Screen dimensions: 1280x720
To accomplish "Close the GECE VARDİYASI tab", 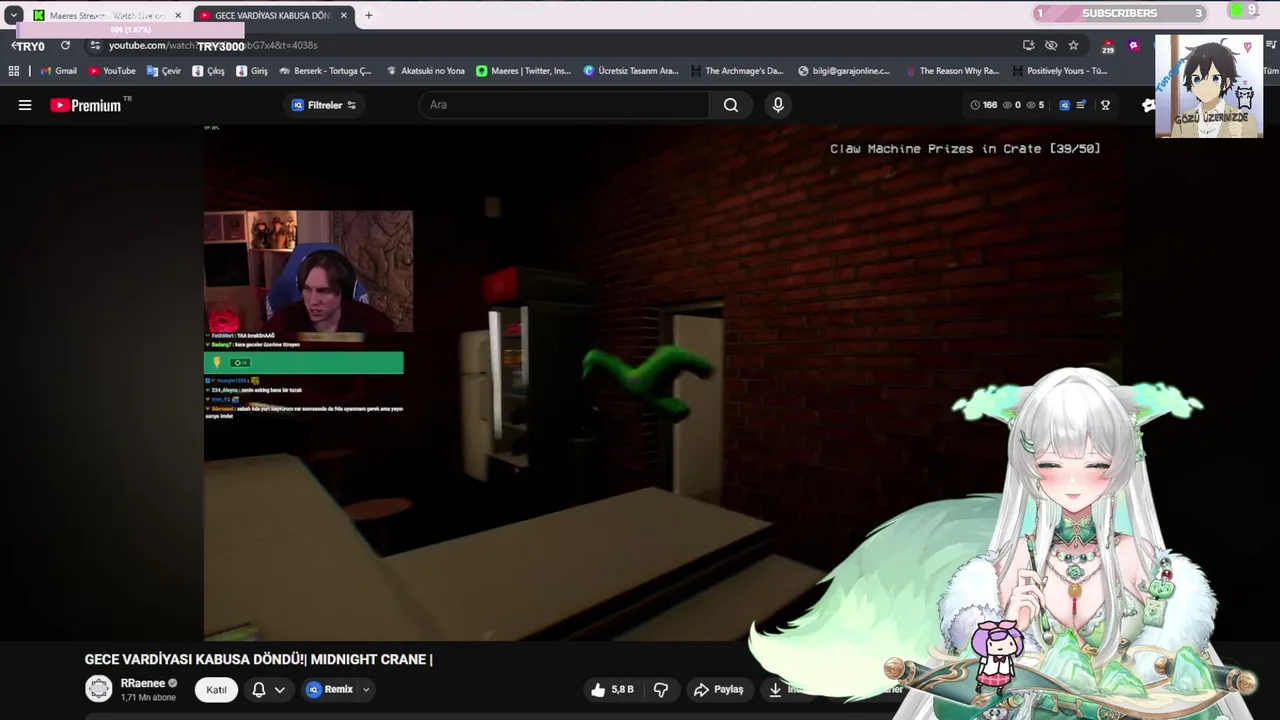I will [x=344, y=15].
